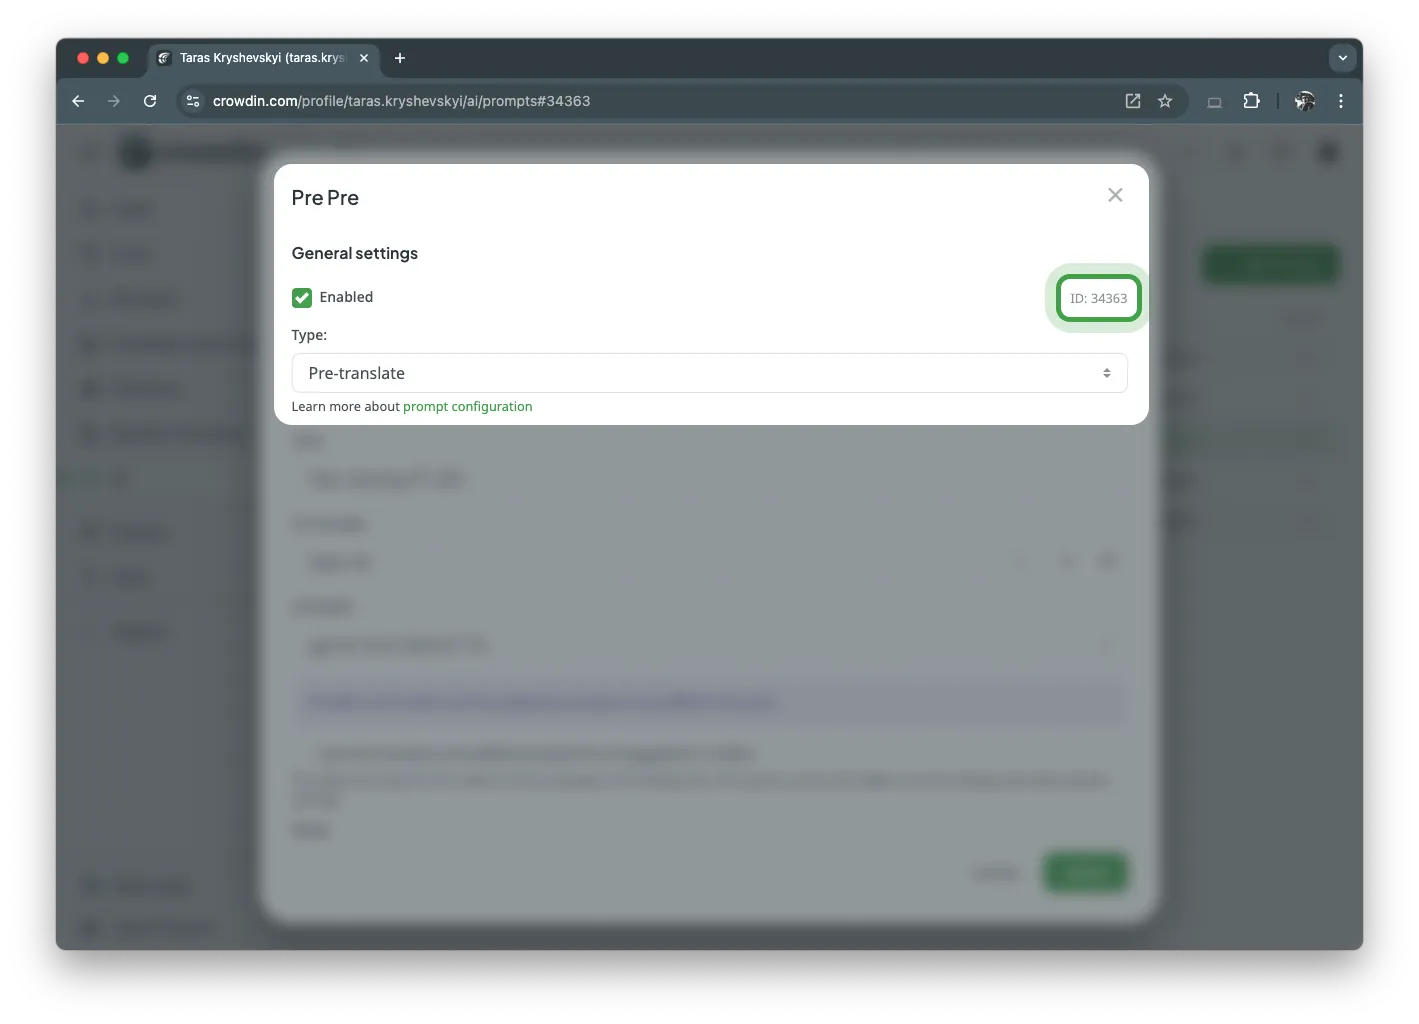Image resolution: width=1419 pixels, height=1024 pixels.
Task: Close the Pre Pre dialog
Action: 1114,195
